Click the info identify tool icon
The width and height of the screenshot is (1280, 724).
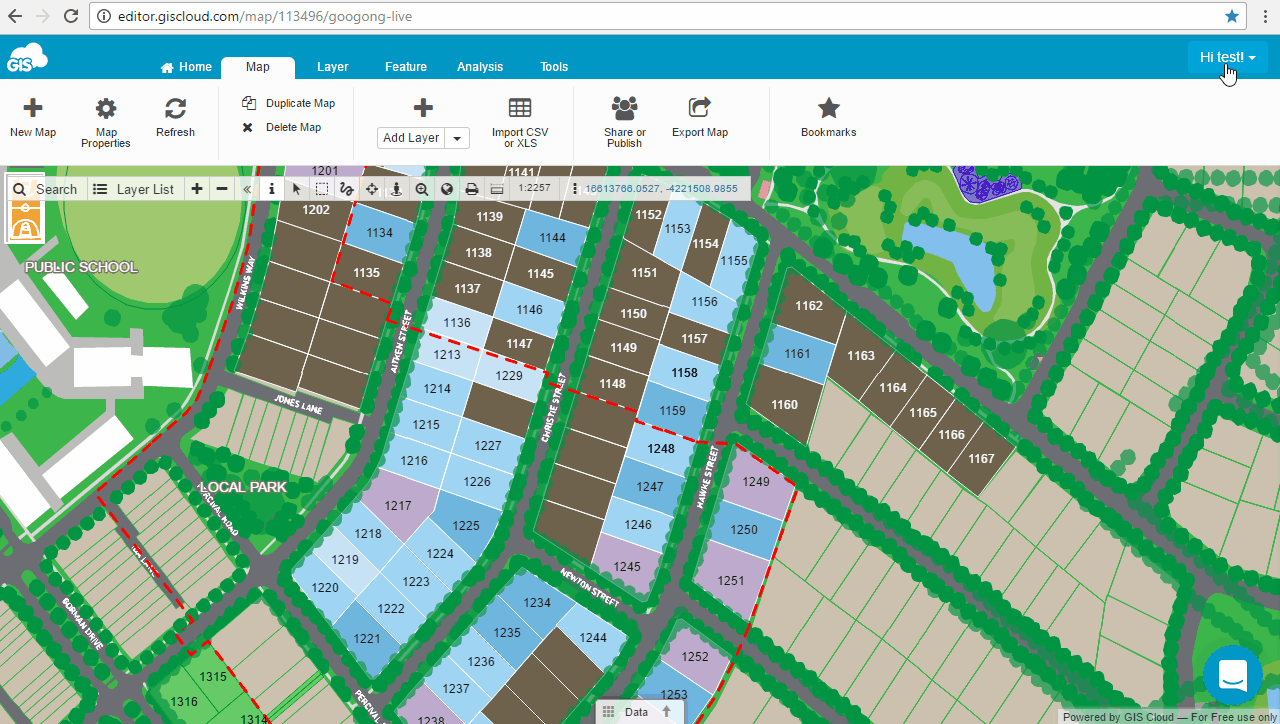point(272,189)
